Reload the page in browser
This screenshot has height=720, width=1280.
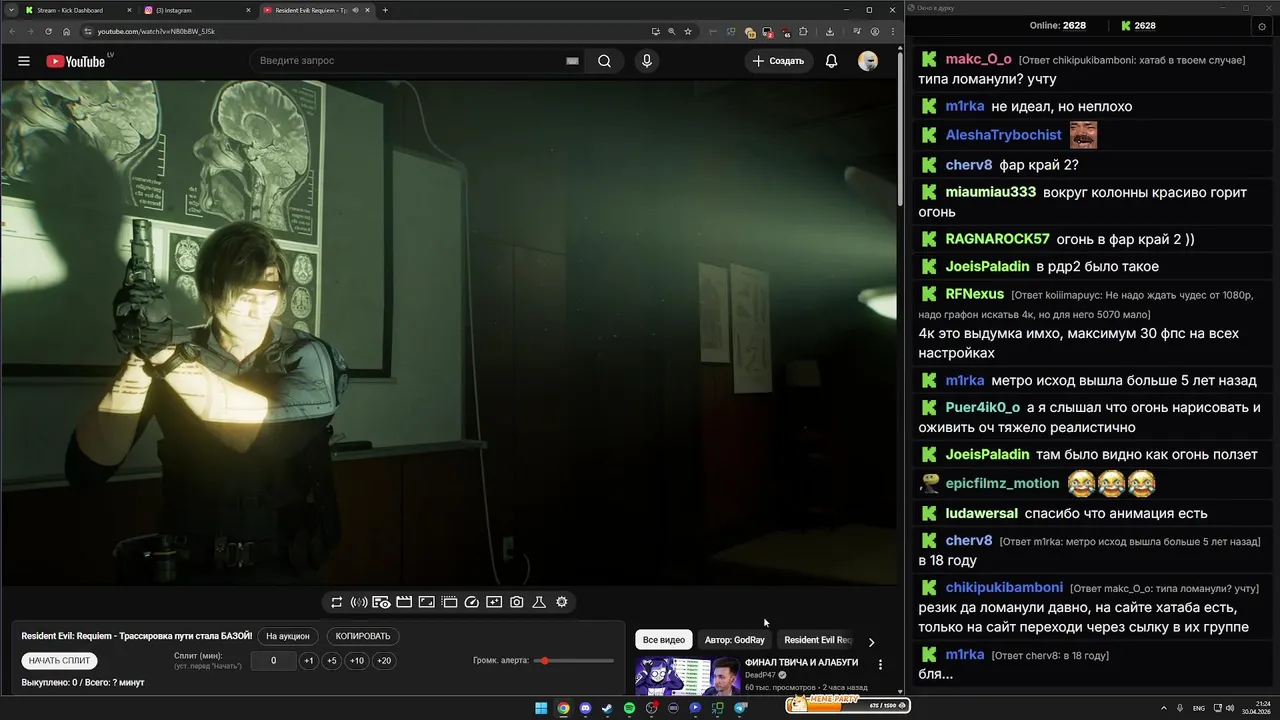tap(49, 31)
